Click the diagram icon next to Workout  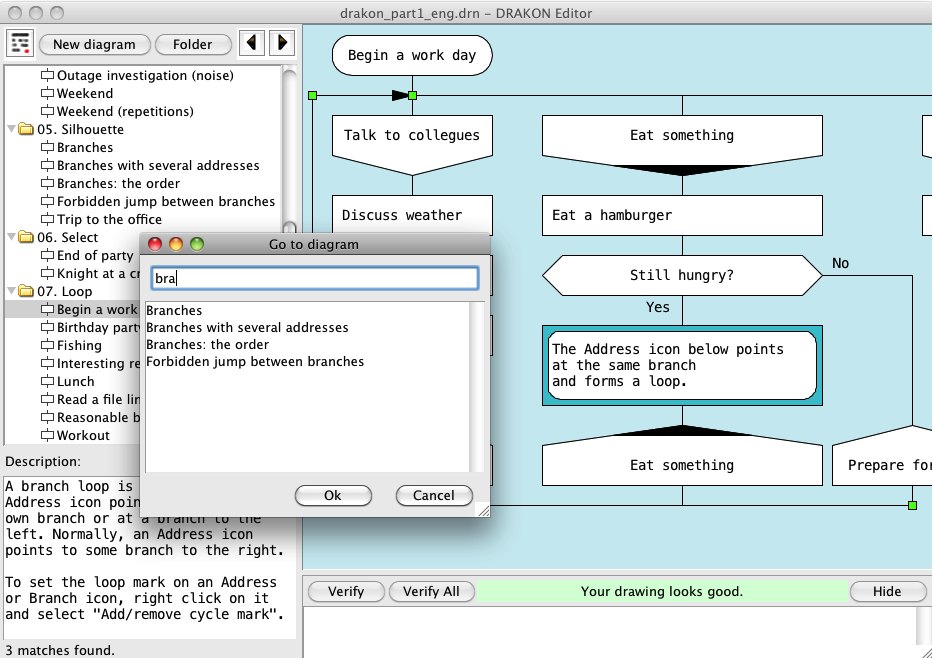pyautogui.click(x=47, y=436)
